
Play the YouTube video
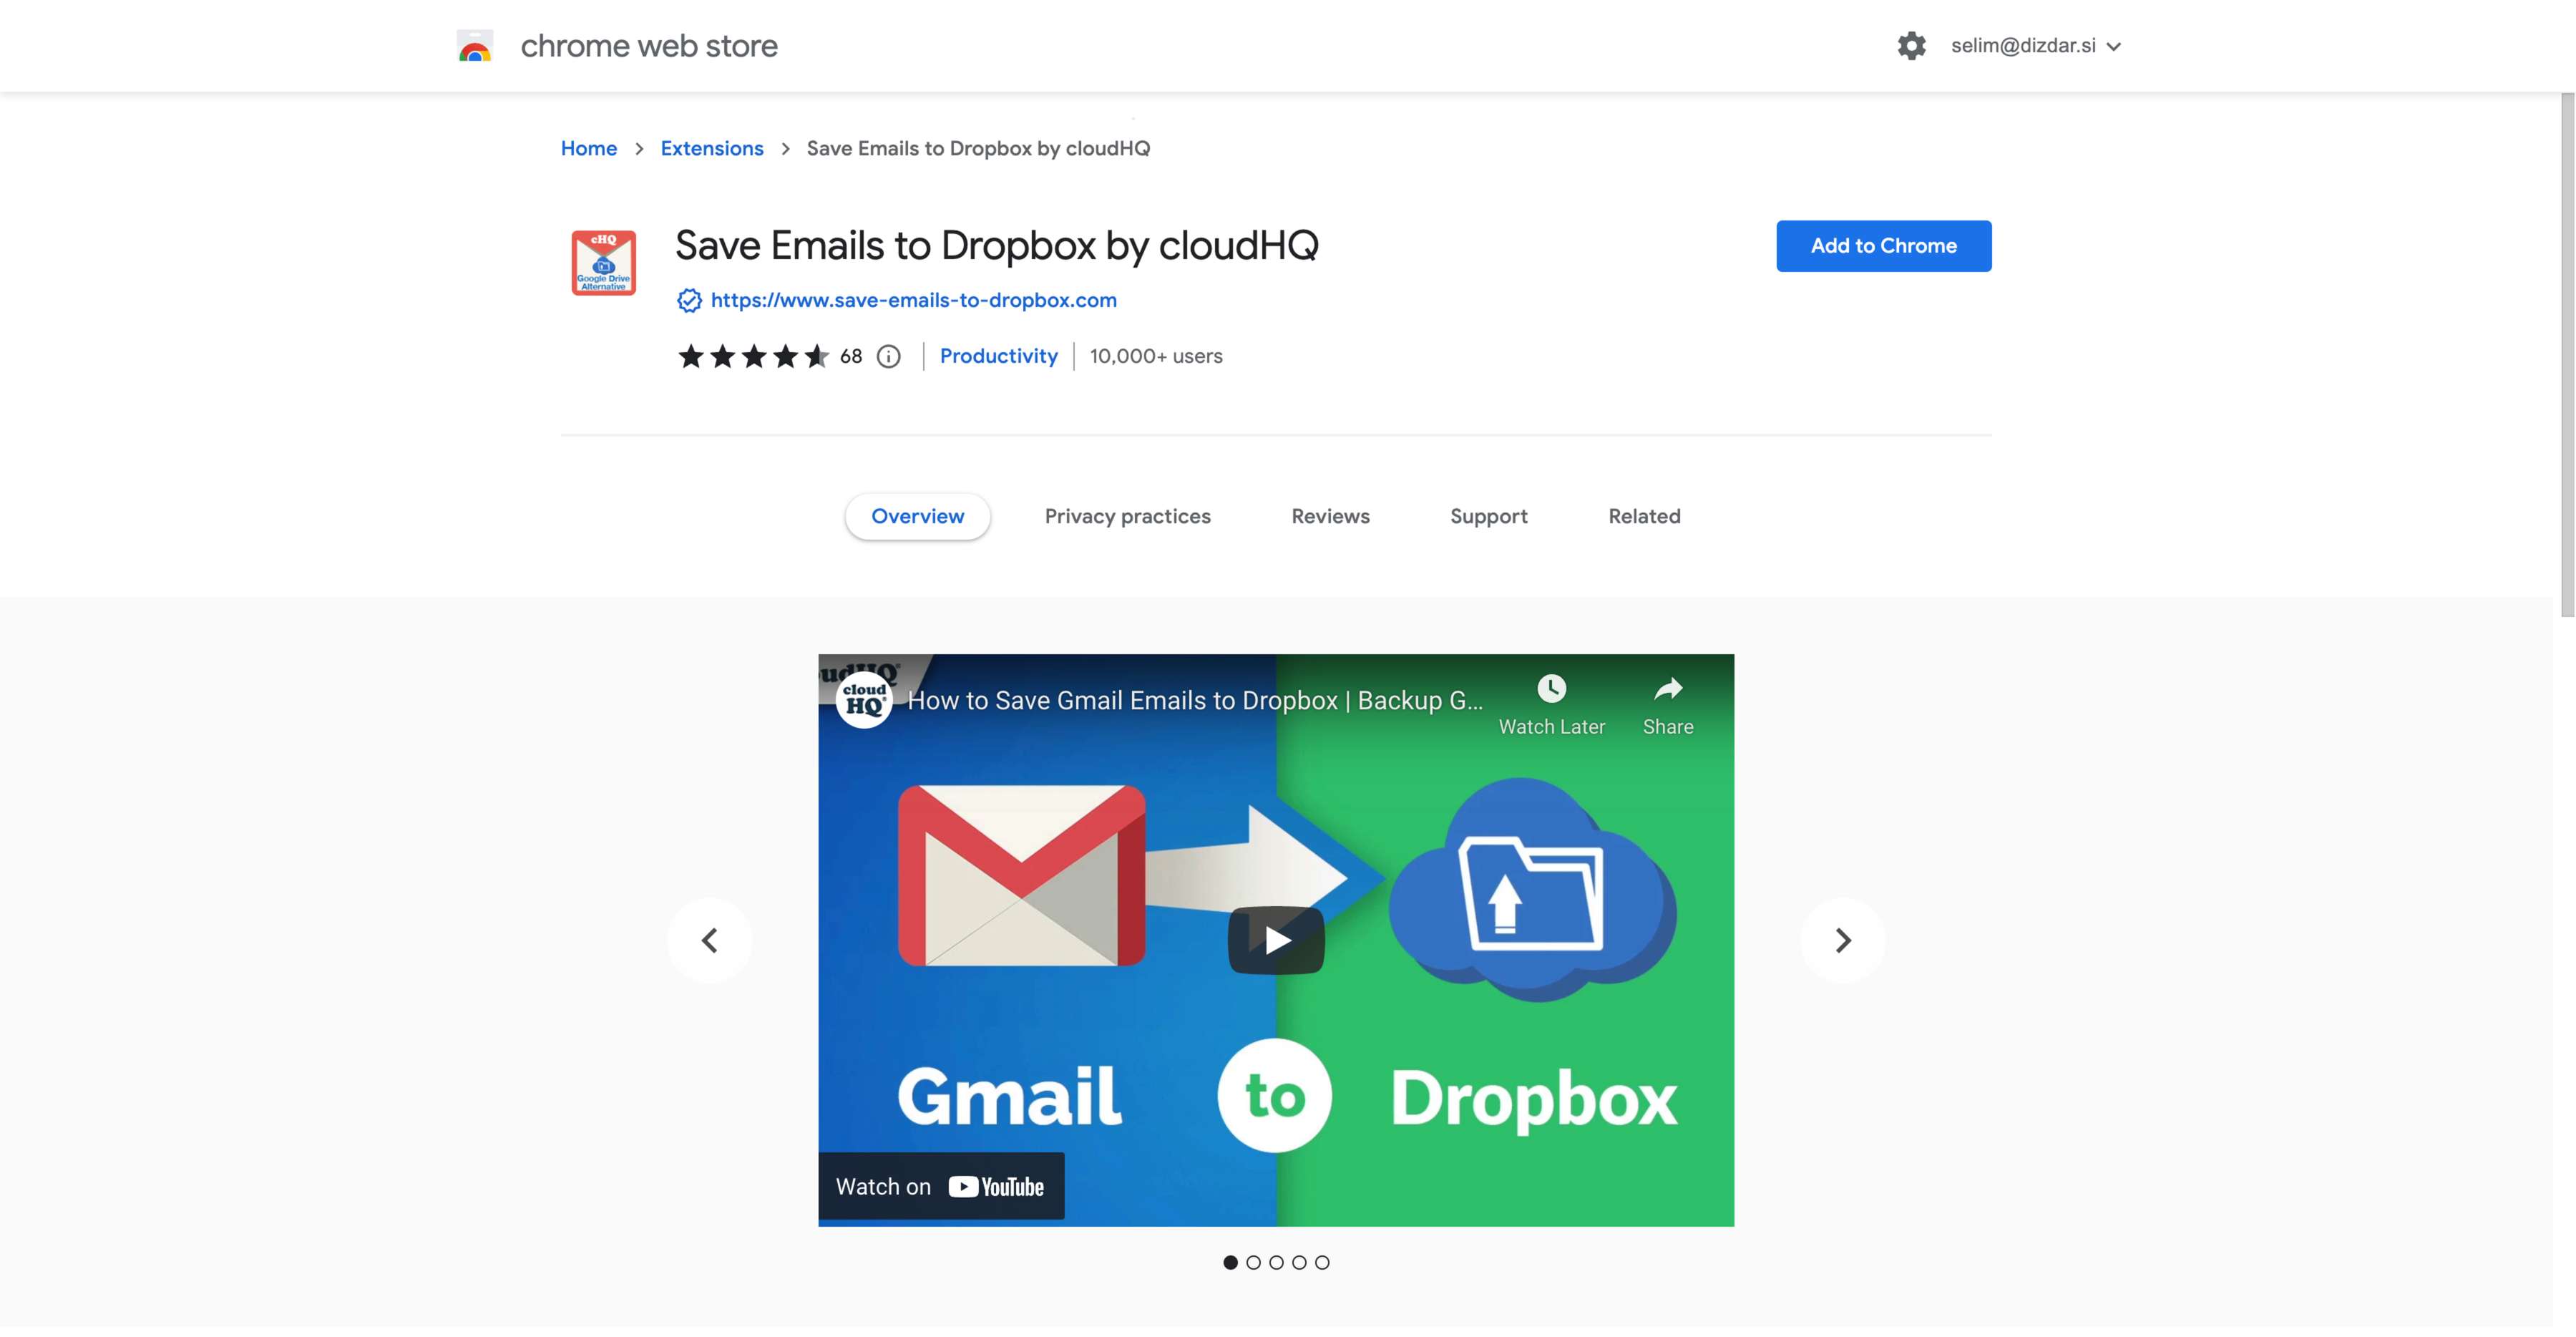click(x=1276, y=940)
